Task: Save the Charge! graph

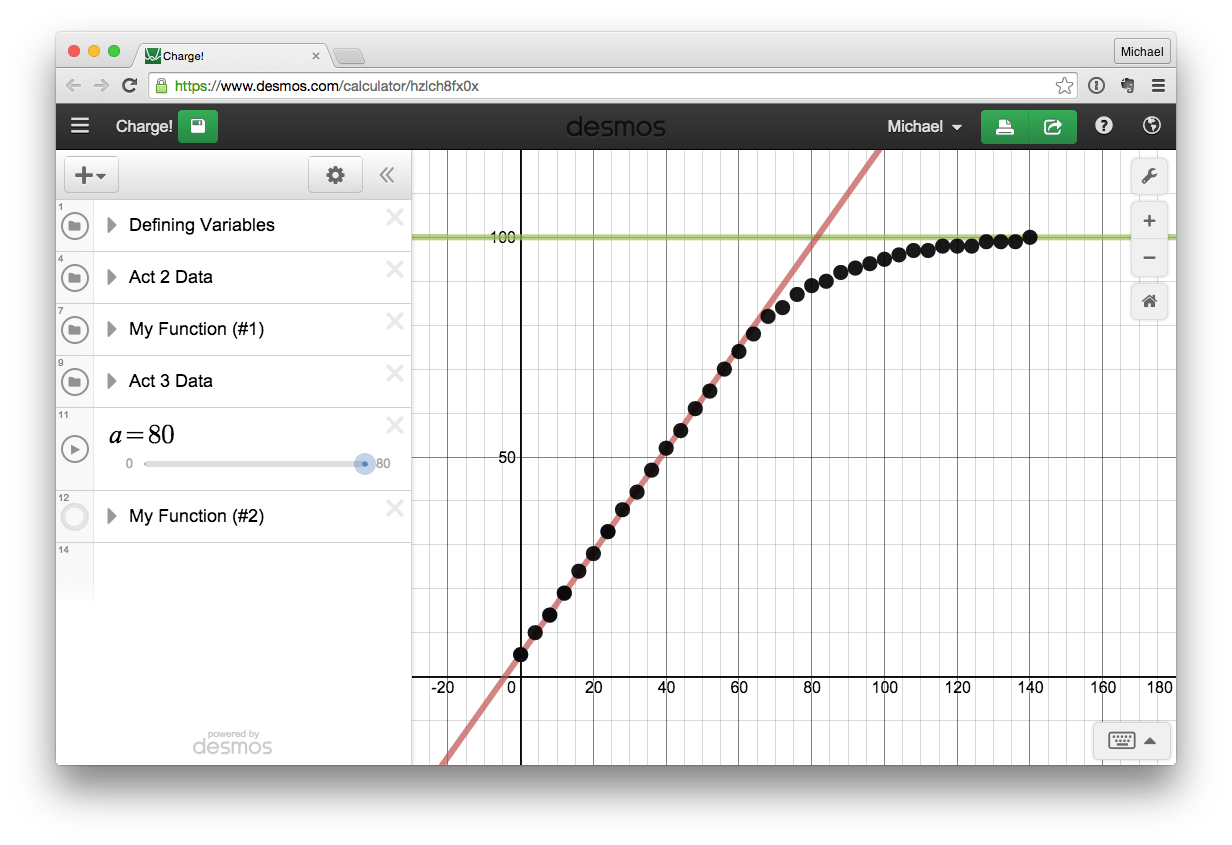Action: point(198,126)
